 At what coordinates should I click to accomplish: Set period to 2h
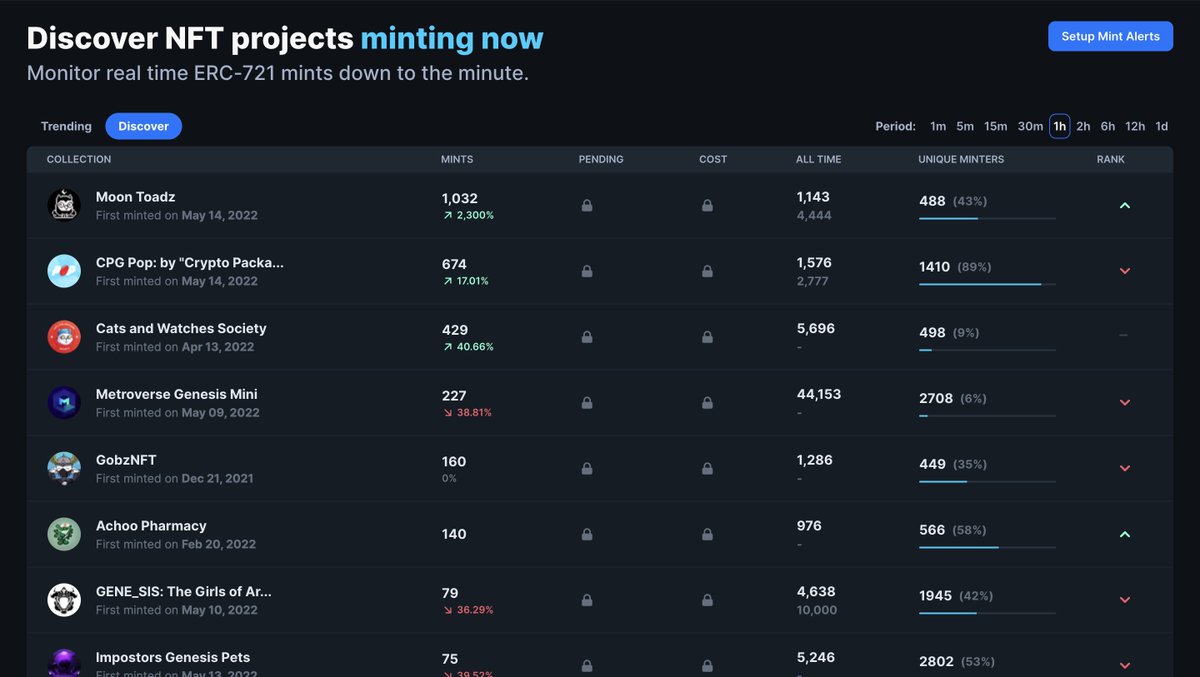[x=1083, y=126]
